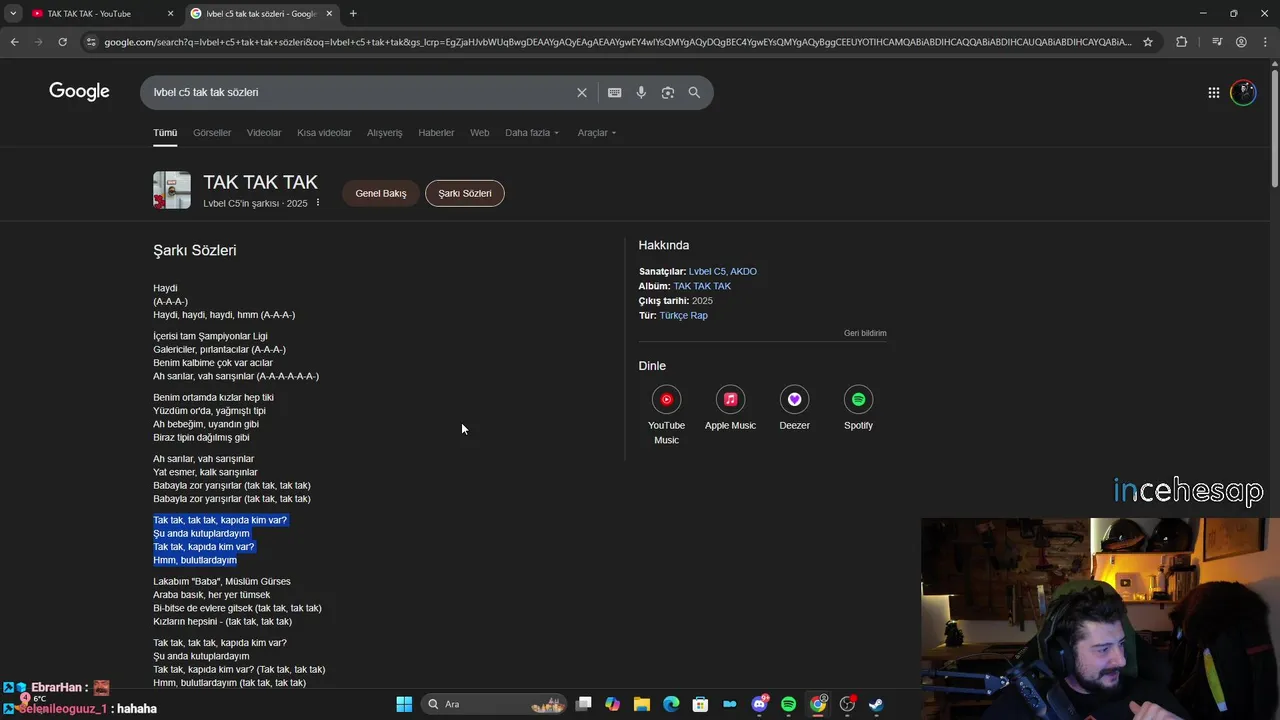Open the on-screen keyboard input tool
Image resolution: width=1280 pixels, height=720 pixels.
[614, 92]
